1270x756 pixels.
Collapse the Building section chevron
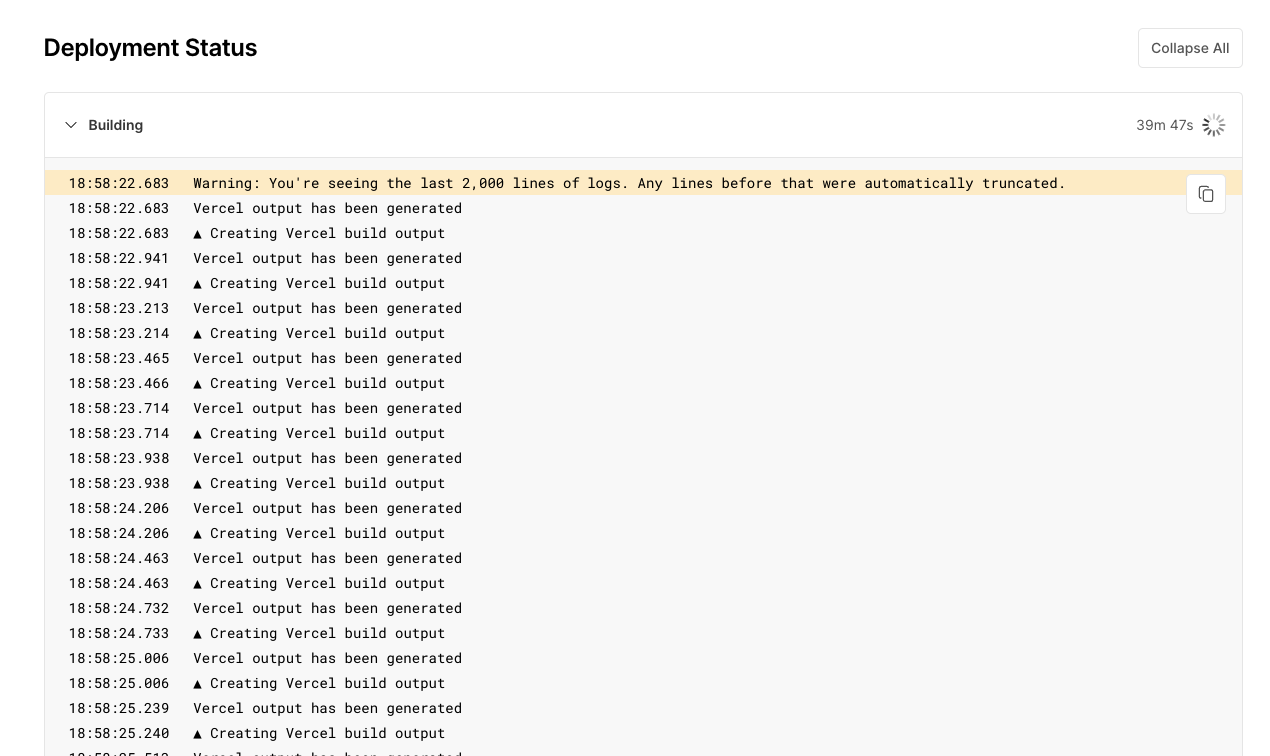click(x=71, y=125)
